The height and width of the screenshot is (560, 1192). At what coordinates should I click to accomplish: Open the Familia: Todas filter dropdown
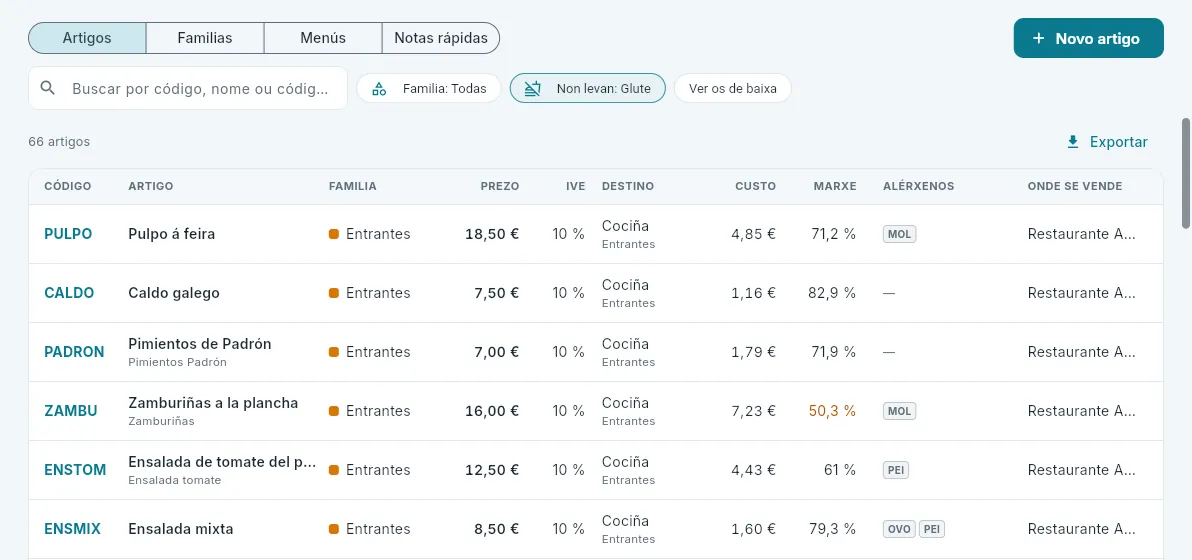[429, 88]
